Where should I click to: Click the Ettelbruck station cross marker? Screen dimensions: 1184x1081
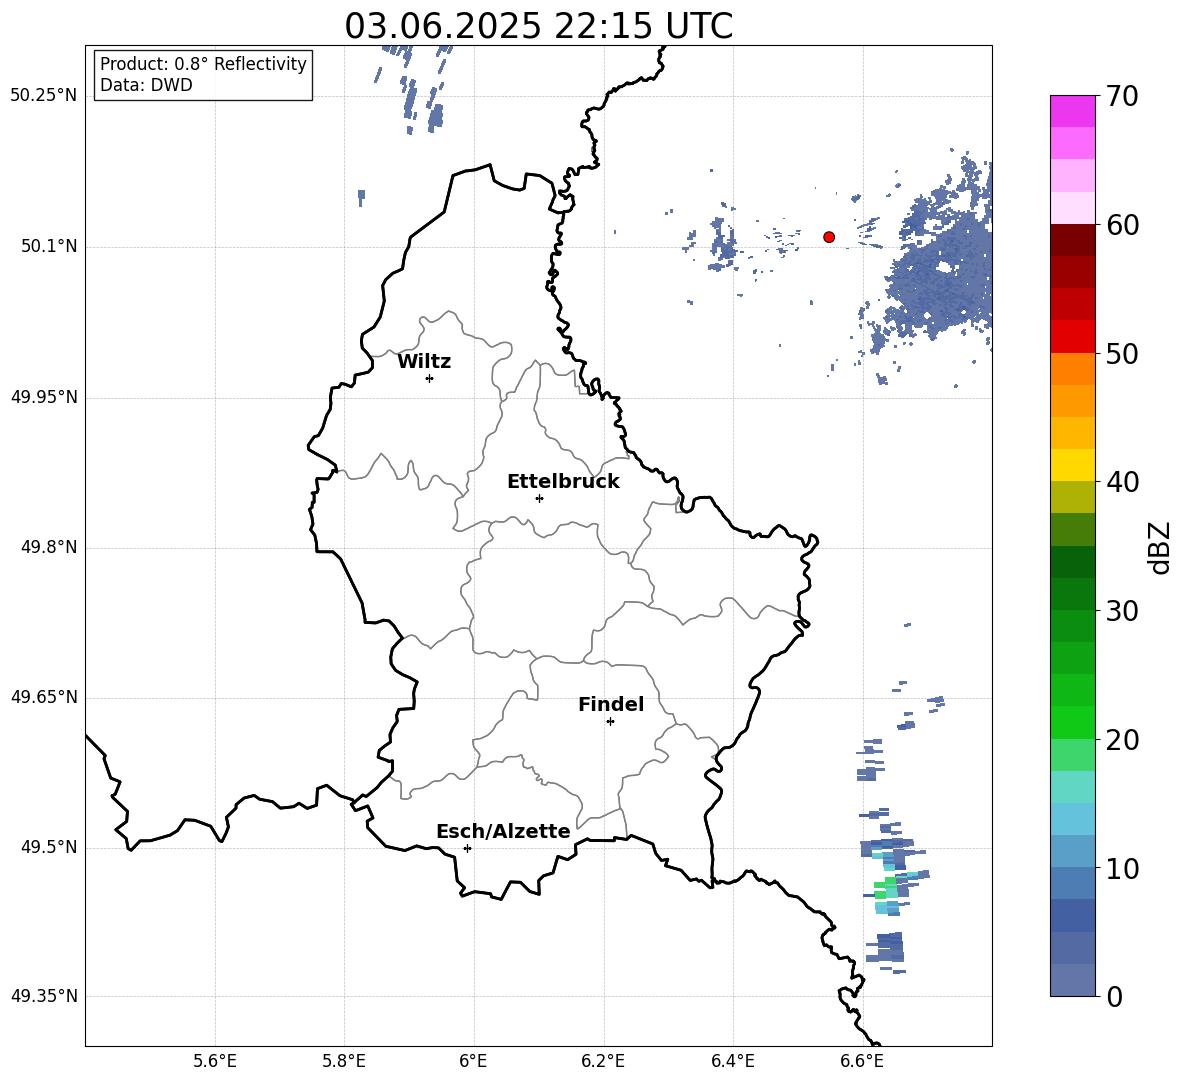[539, 498]
